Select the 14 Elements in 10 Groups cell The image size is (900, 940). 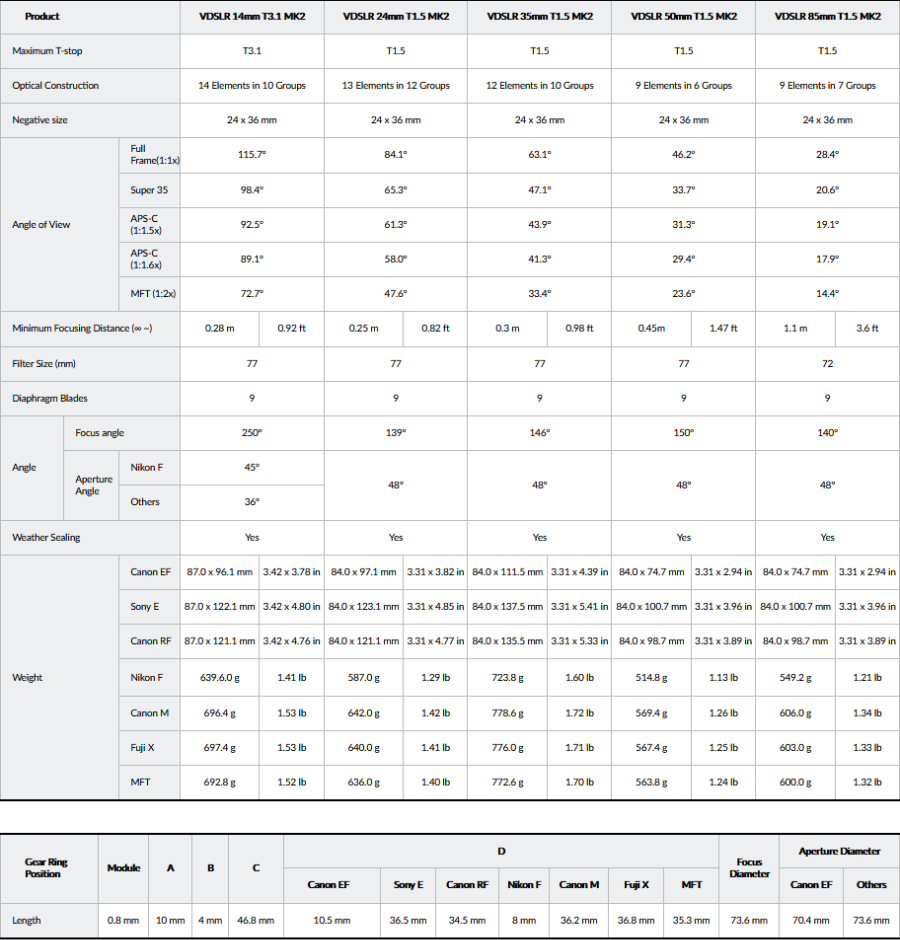tap(252, 86)
